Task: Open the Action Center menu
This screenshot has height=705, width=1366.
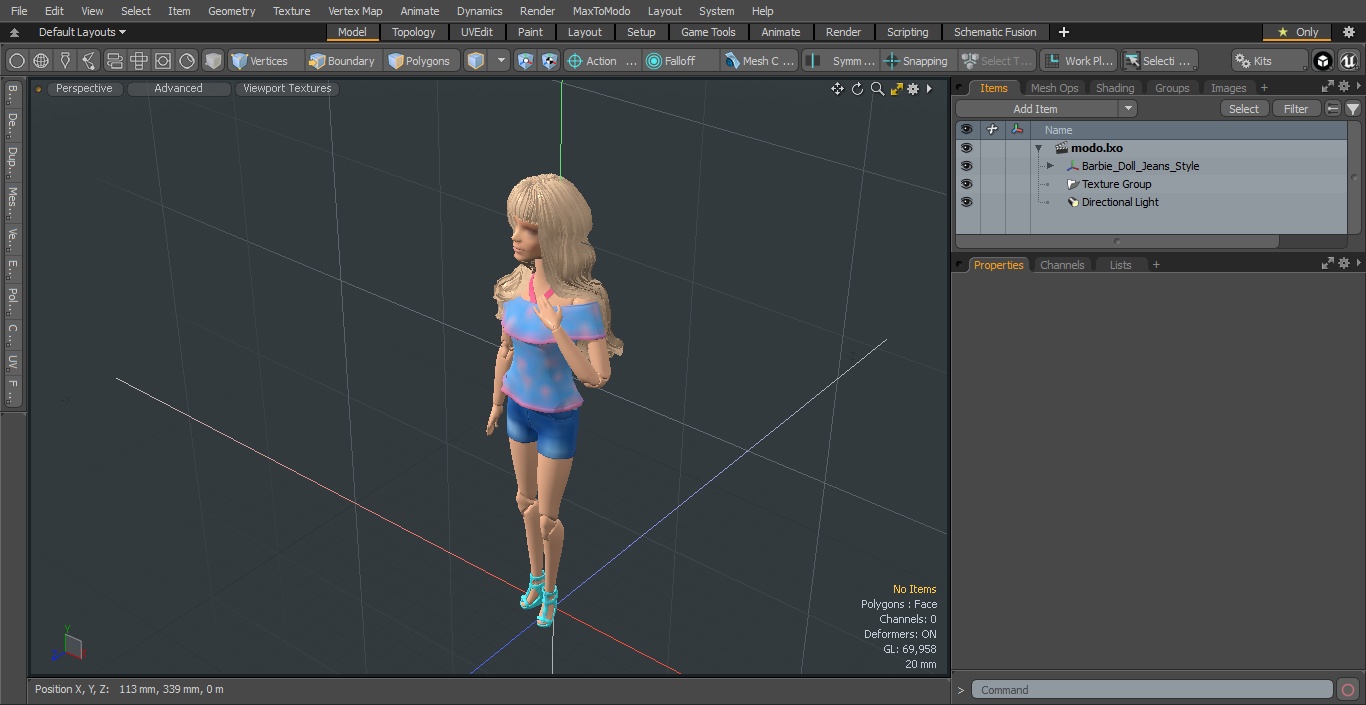Action: [601, 61]
